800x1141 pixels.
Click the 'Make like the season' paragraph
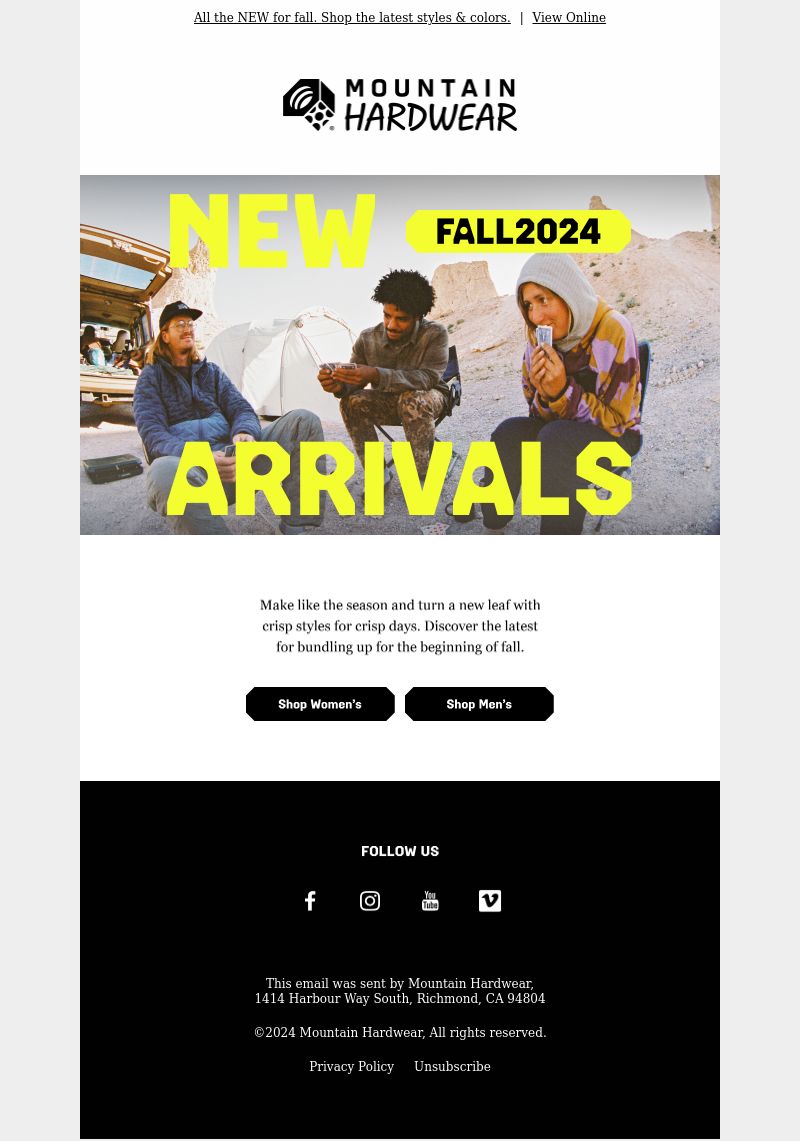(400, 626)
